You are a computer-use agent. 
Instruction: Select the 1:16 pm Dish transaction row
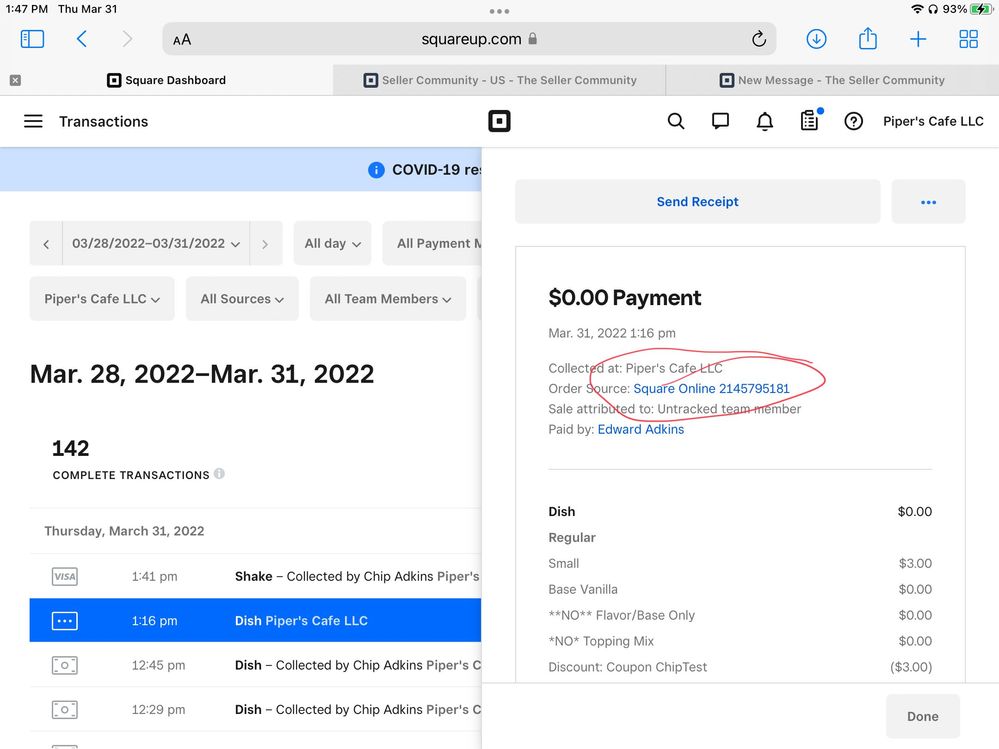point(255,620)
